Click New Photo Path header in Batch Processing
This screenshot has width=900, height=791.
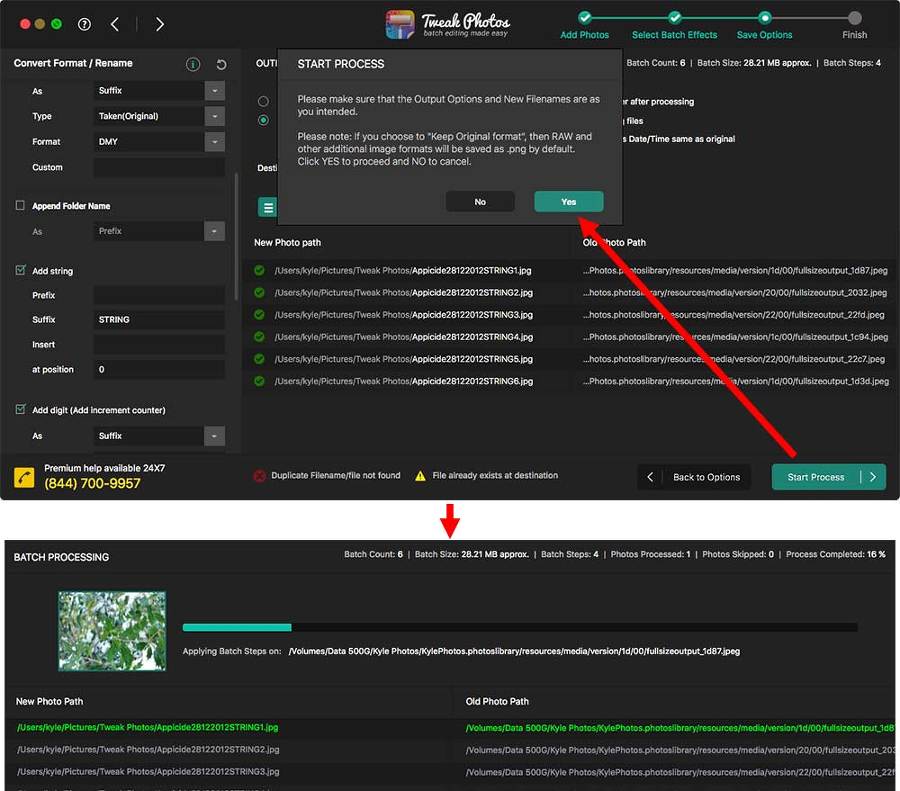[49, 701]
